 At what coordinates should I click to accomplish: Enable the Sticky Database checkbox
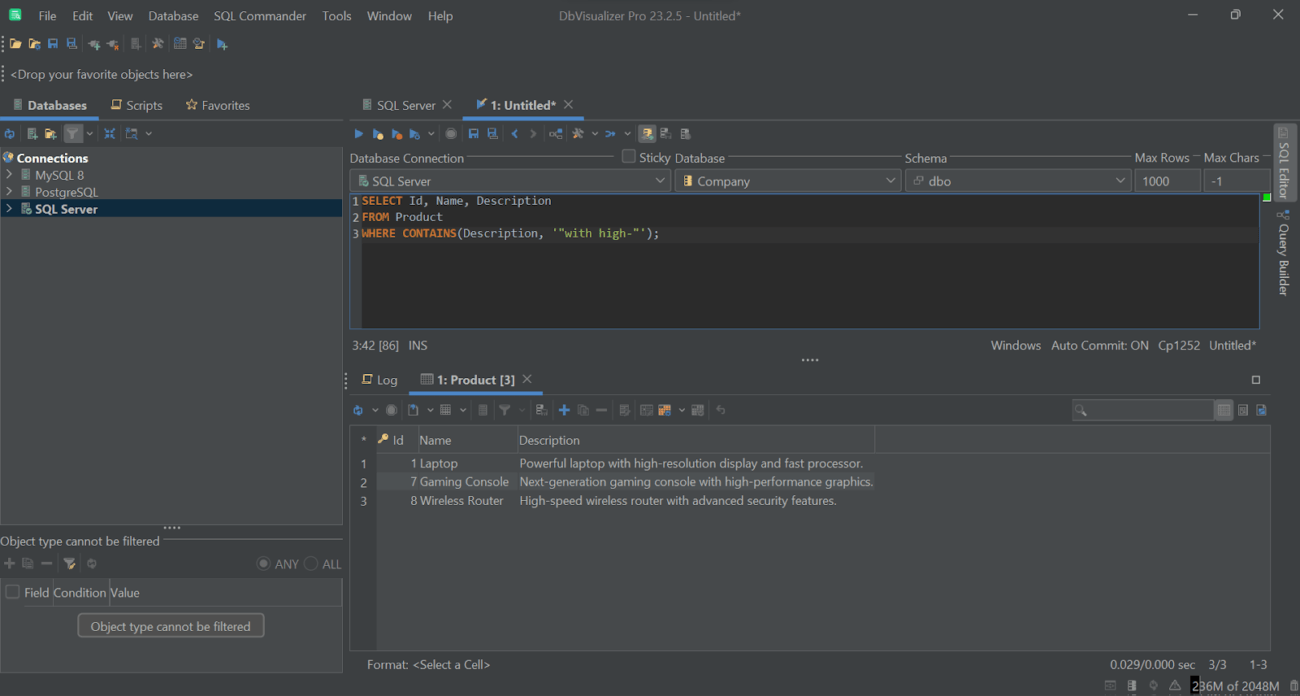point(629,156)
